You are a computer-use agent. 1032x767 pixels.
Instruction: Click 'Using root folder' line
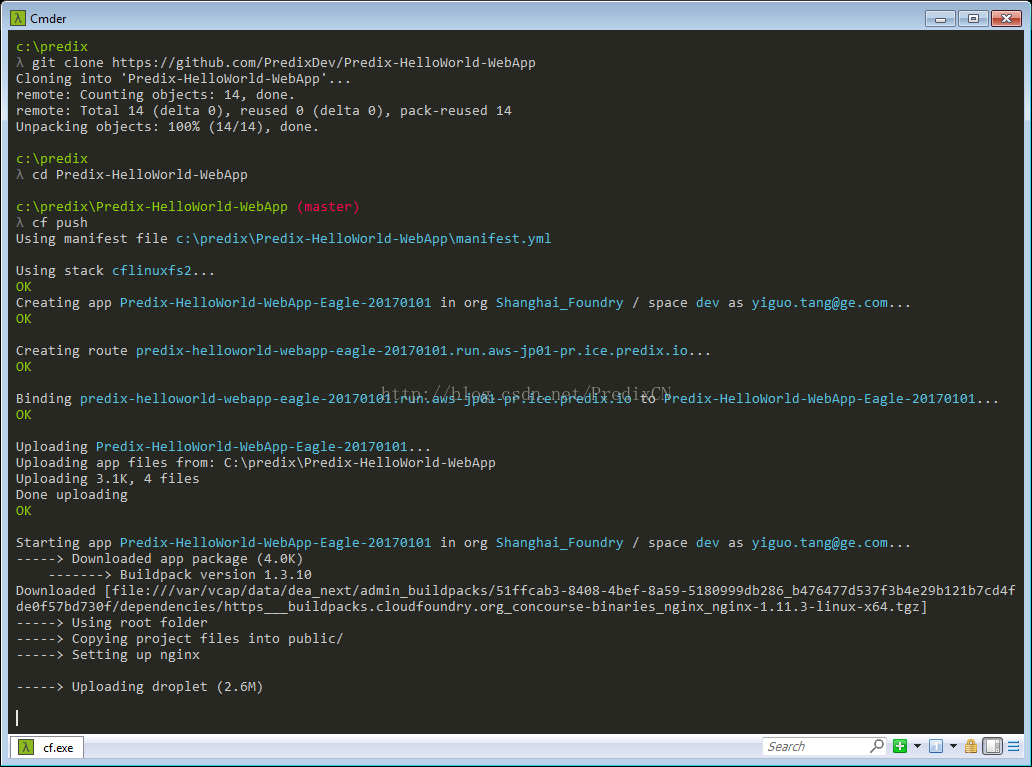click(112, 623)
